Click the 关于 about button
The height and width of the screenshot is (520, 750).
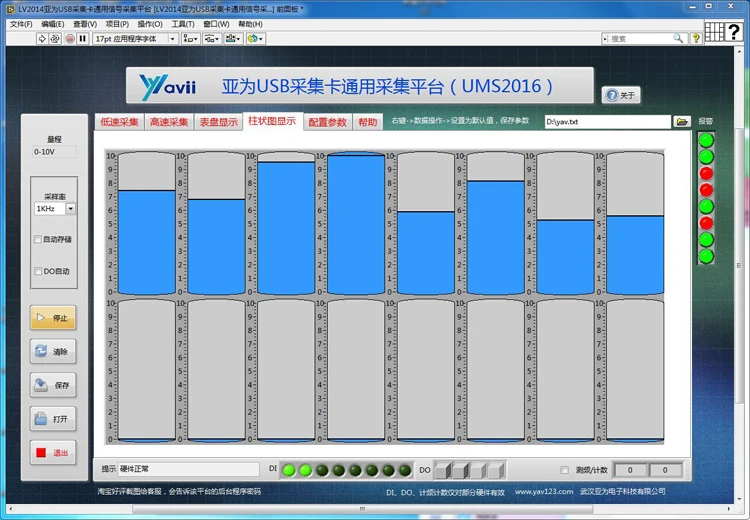(621, 95)
